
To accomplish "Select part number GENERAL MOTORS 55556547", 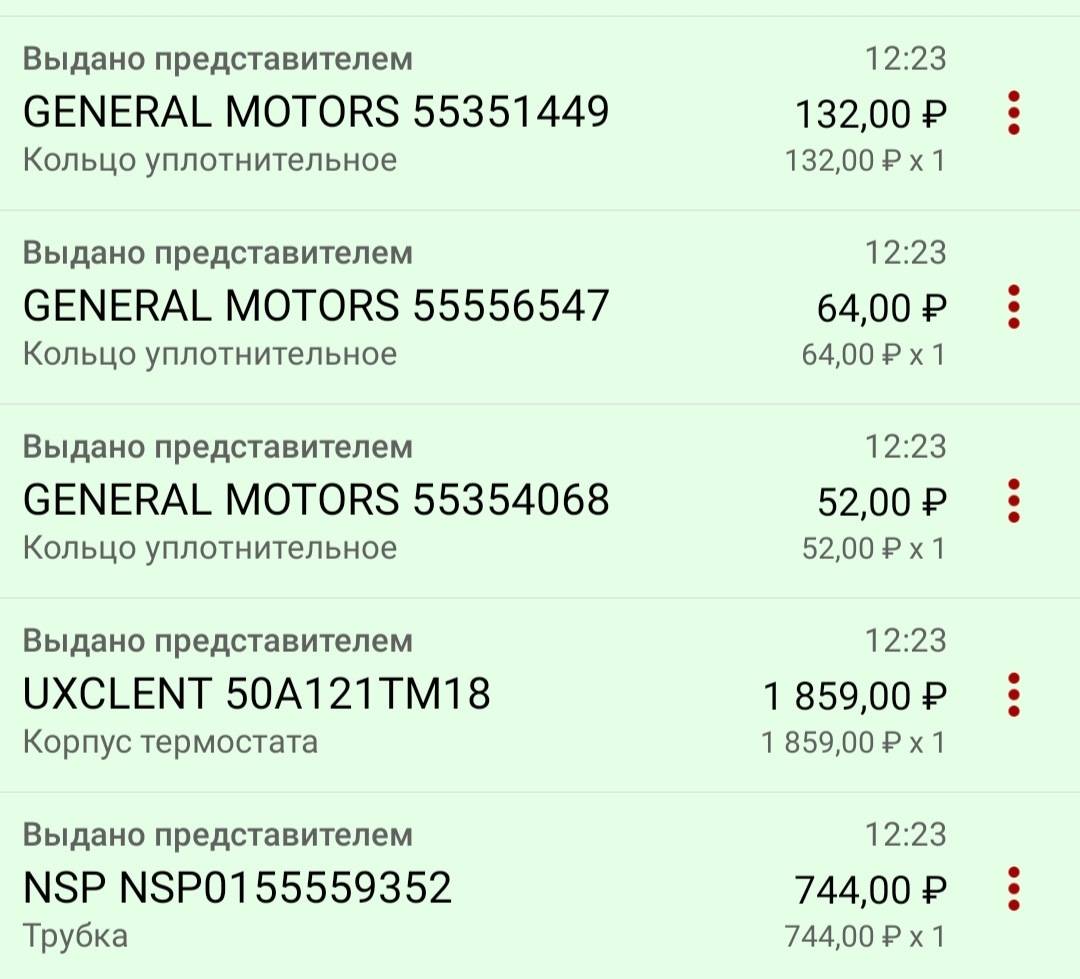I will tap(315, 307).
